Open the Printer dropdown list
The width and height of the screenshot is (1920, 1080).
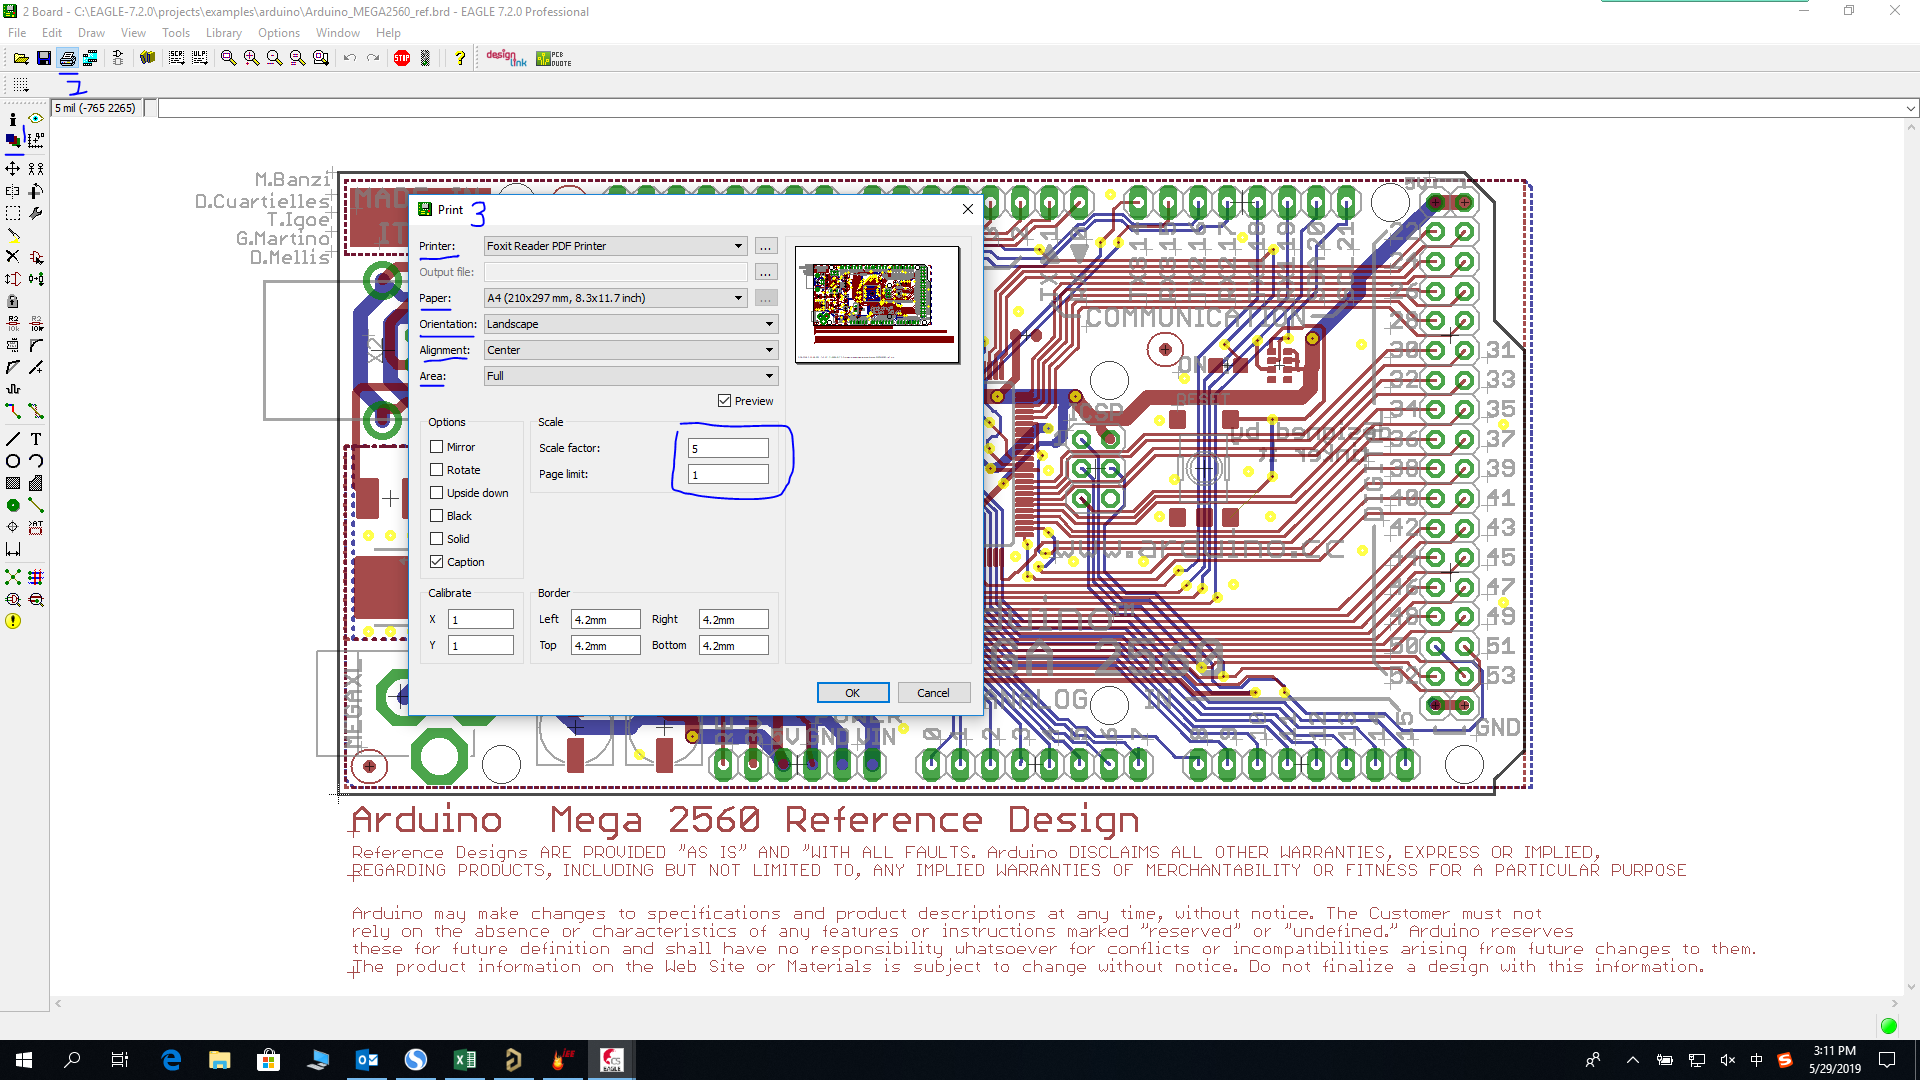pyautogui.click(x=615, y=246)
